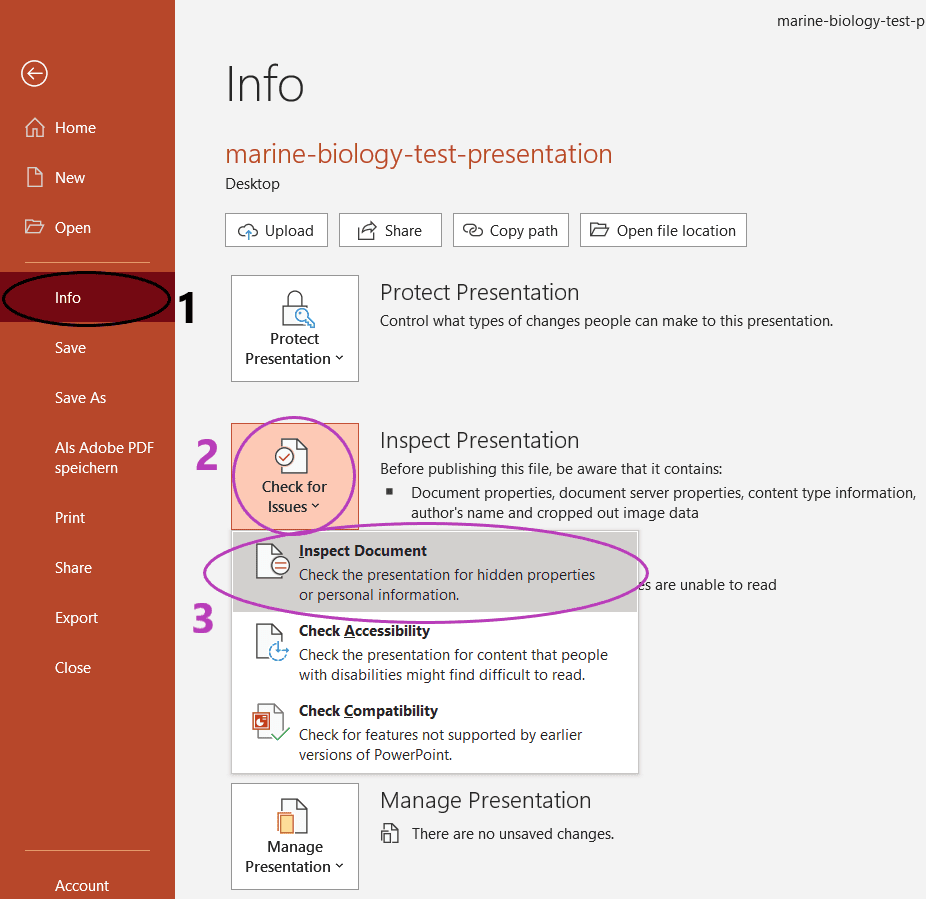Click the Inspect Document page icon
Screen dimensions: 926x899
click(x=272, y=562)
